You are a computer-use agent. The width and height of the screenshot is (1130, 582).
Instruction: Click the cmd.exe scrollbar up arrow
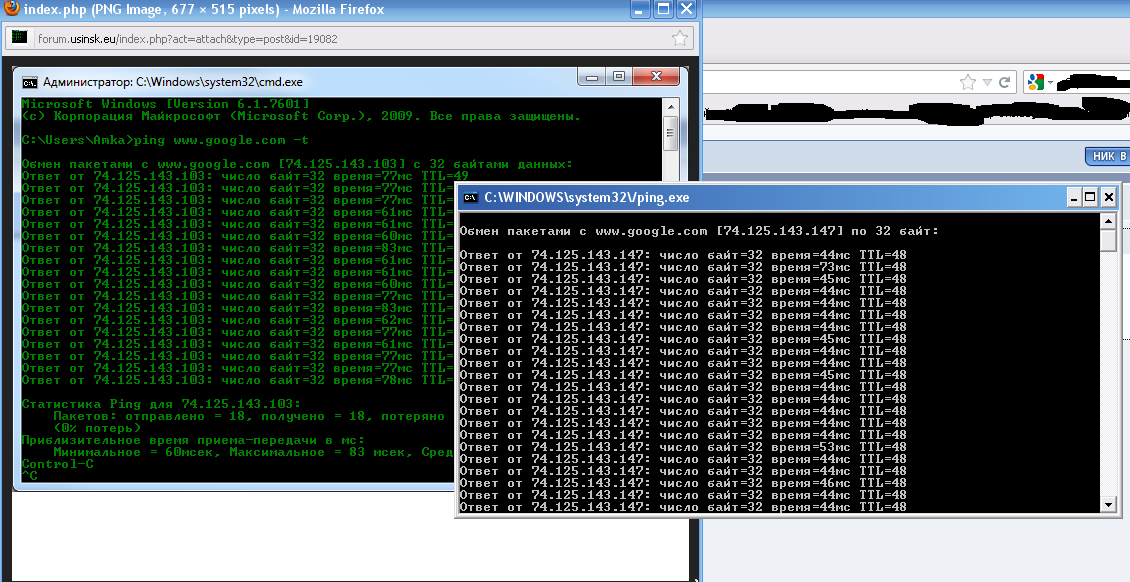pyautogui.click(x=670, y=104)
